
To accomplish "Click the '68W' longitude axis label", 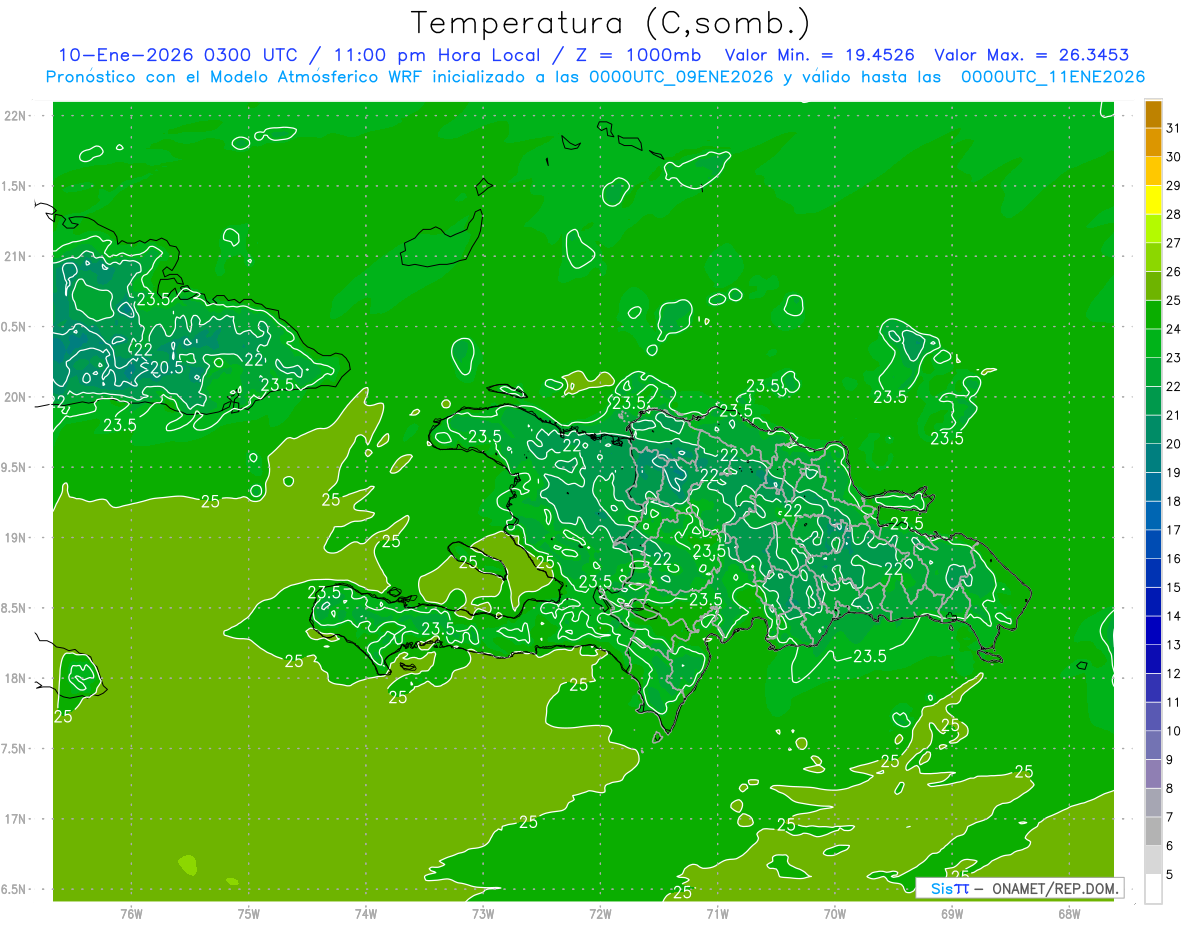I will [x=1069, y=913].
